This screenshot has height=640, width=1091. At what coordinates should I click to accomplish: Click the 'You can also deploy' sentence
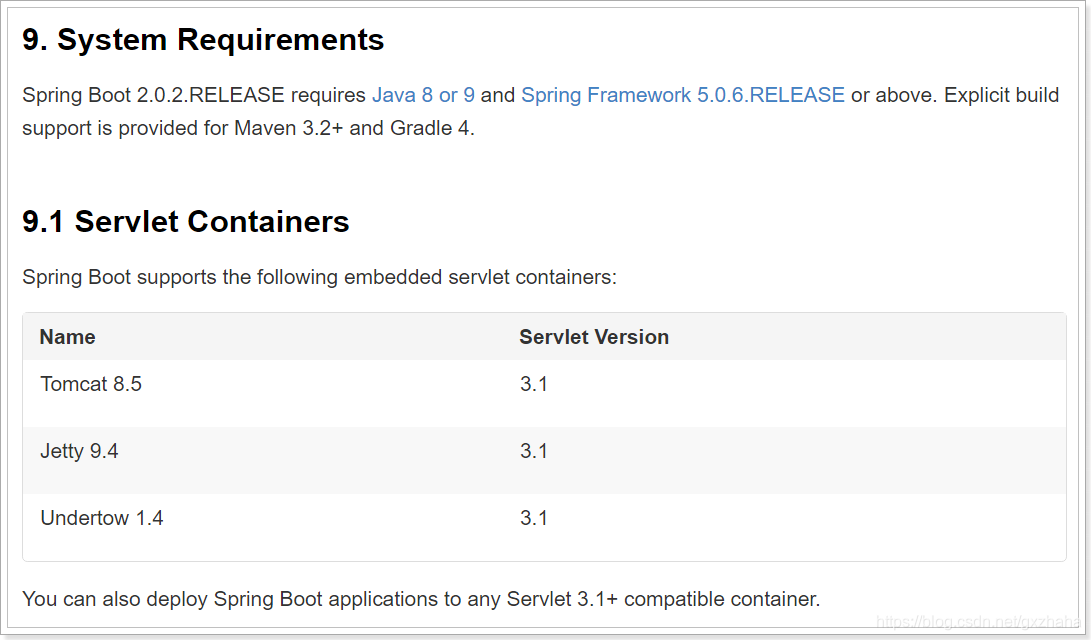[421, 599]
